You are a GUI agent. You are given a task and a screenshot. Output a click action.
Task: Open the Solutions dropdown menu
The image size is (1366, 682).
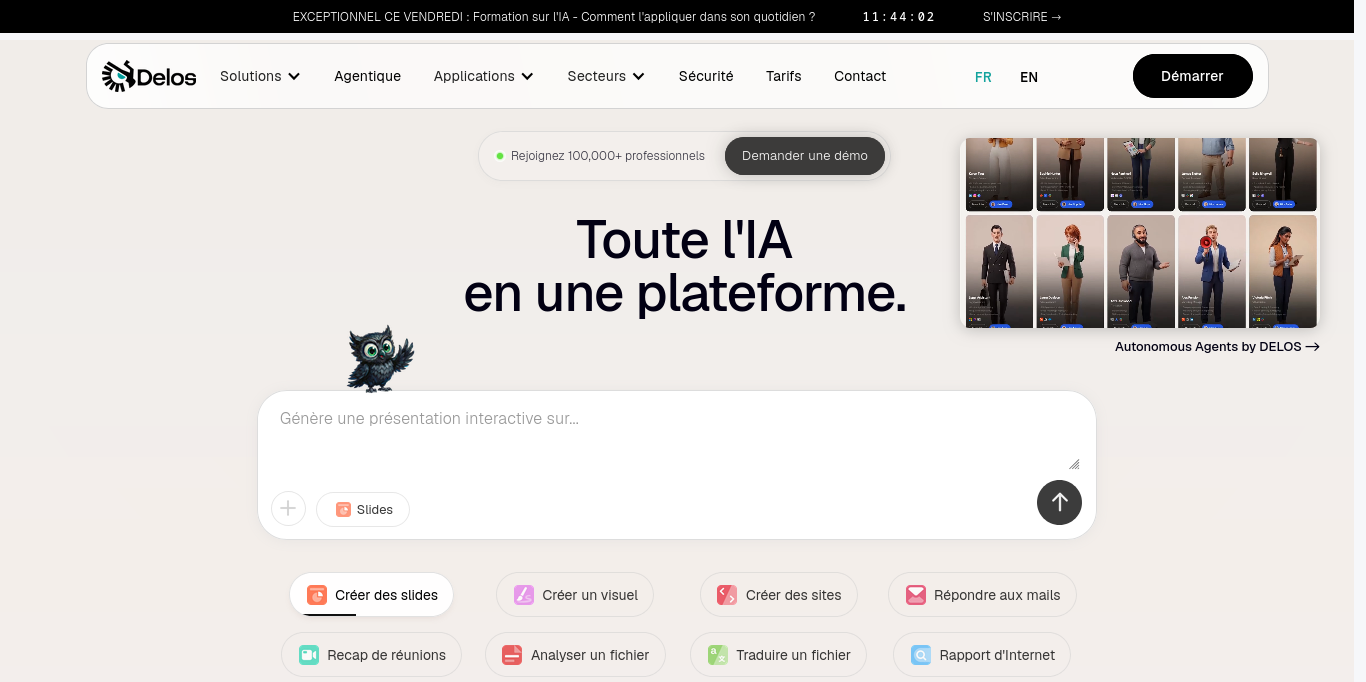pyautogui.click(x=260, y=76)
